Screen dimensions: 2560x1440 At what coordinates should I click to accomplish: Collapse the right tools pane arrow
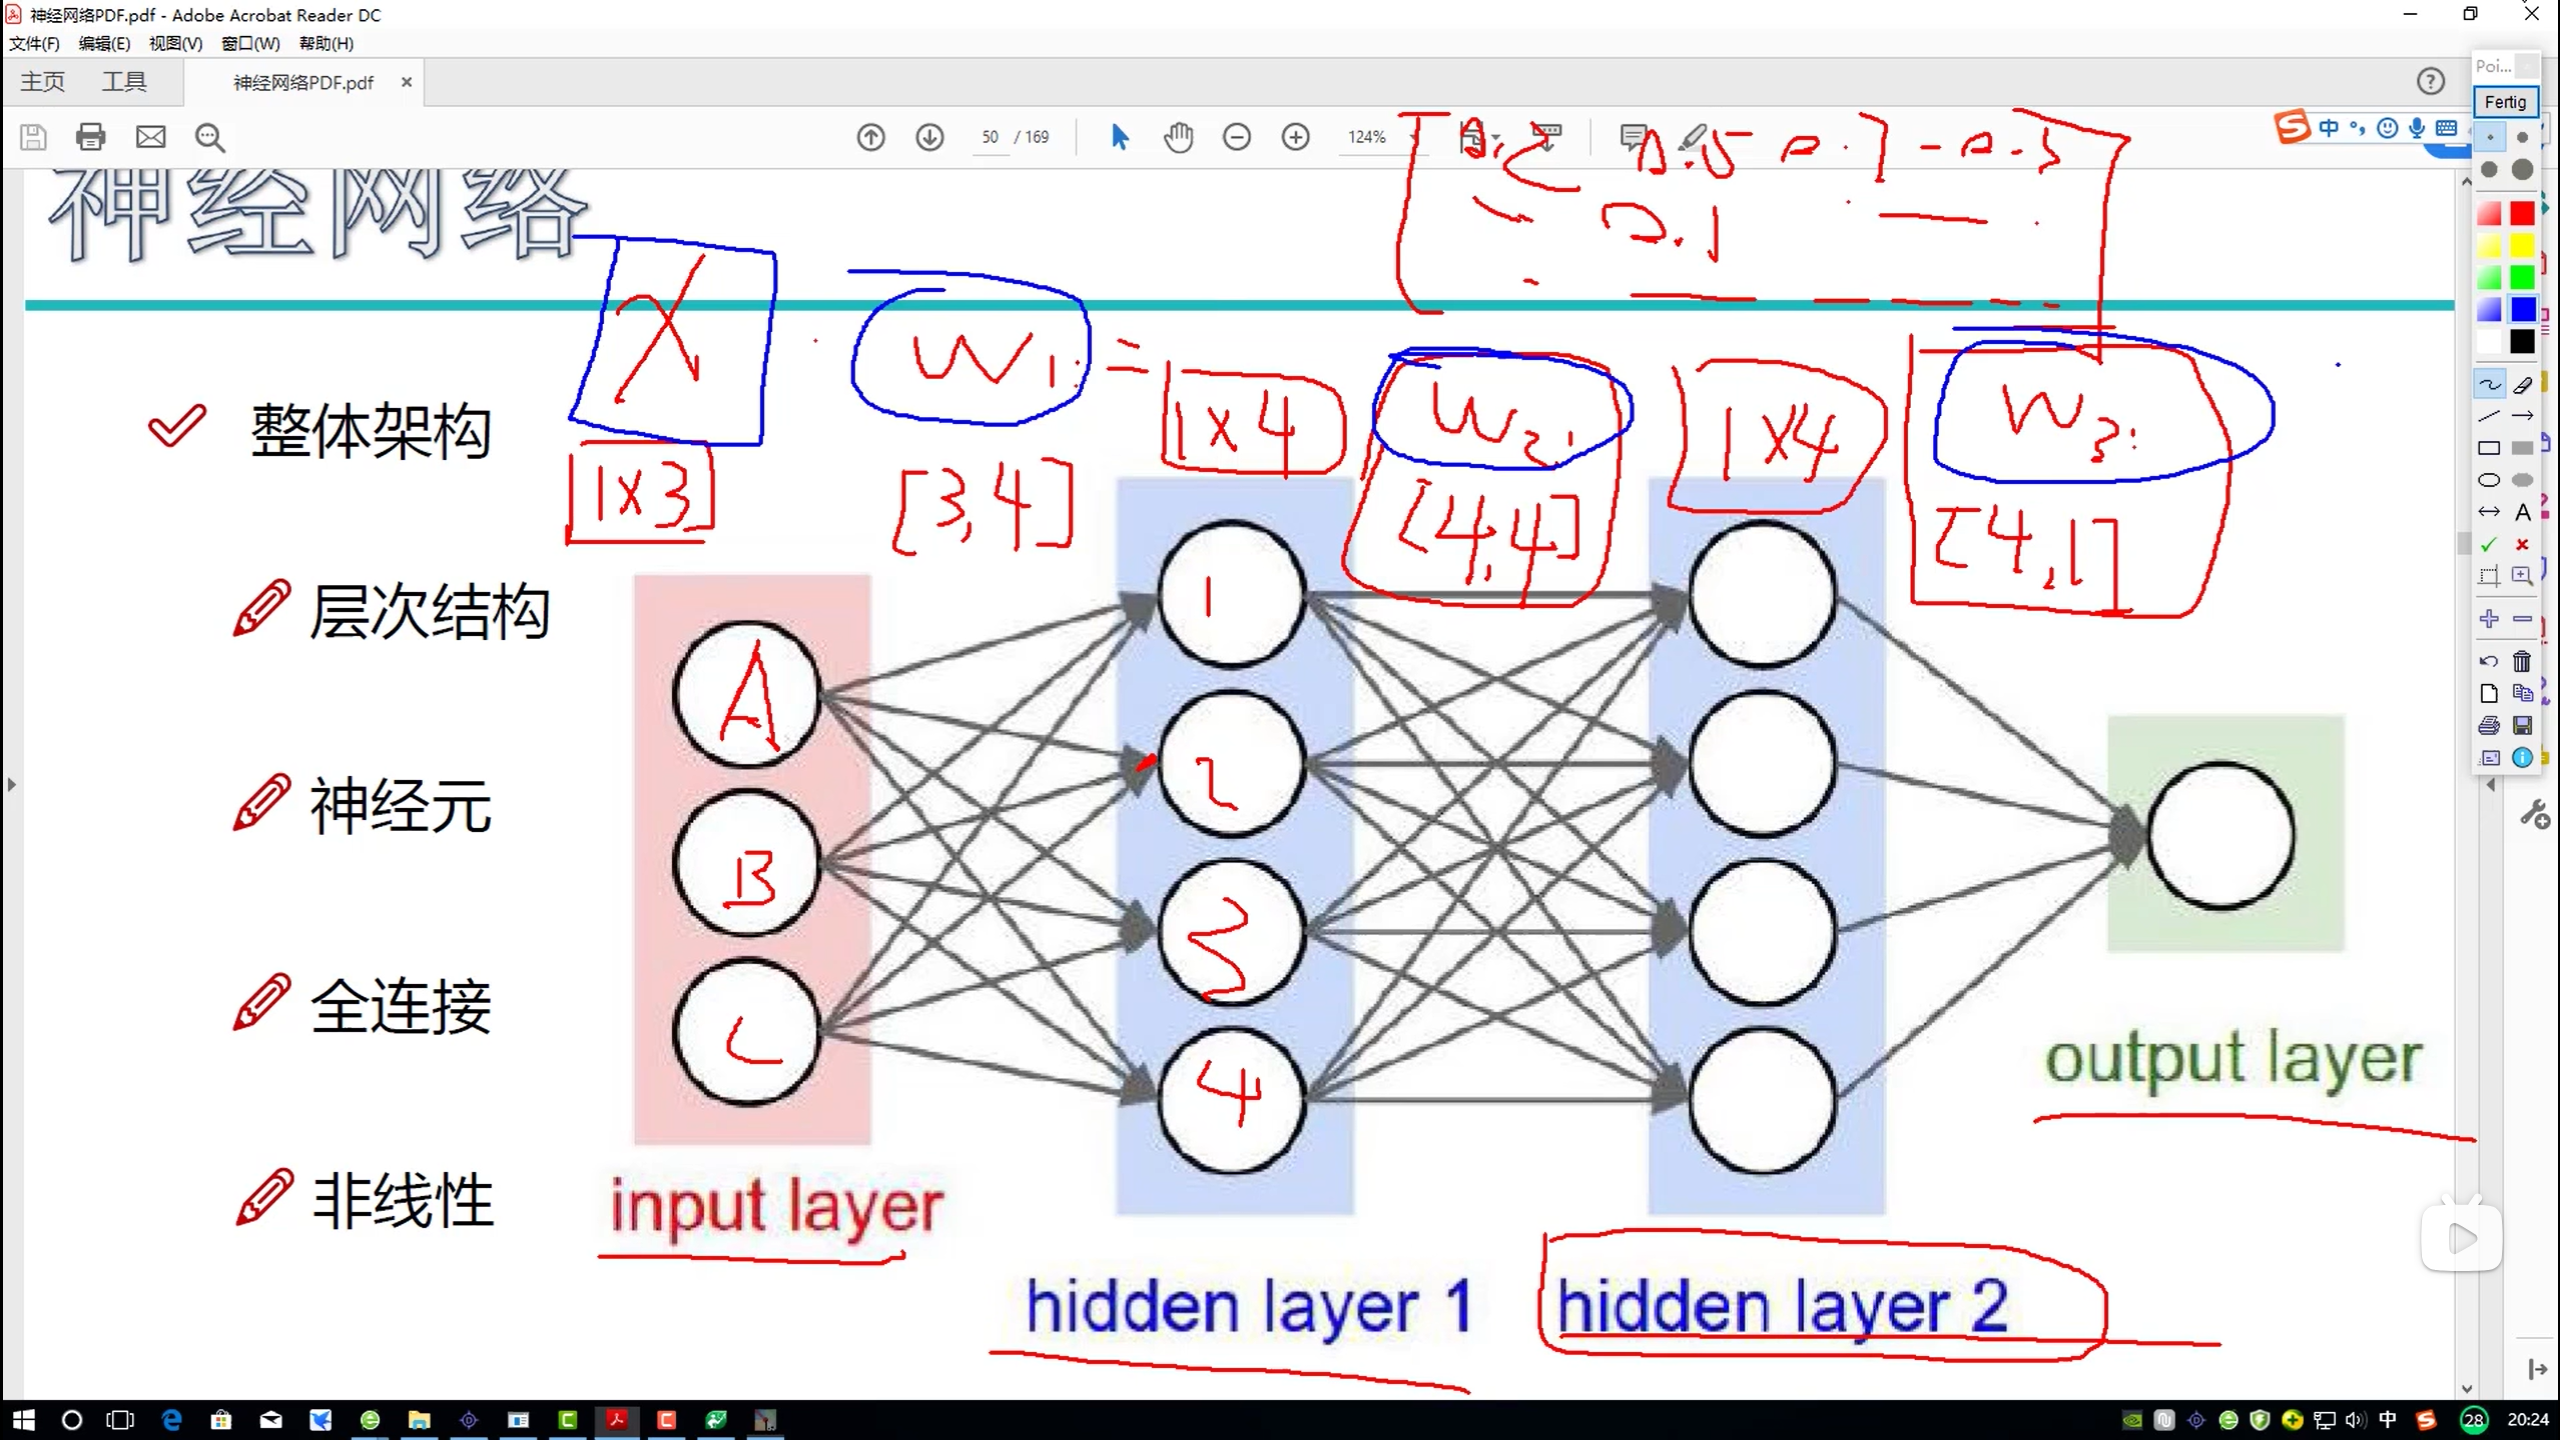(x=2491, y=785)
